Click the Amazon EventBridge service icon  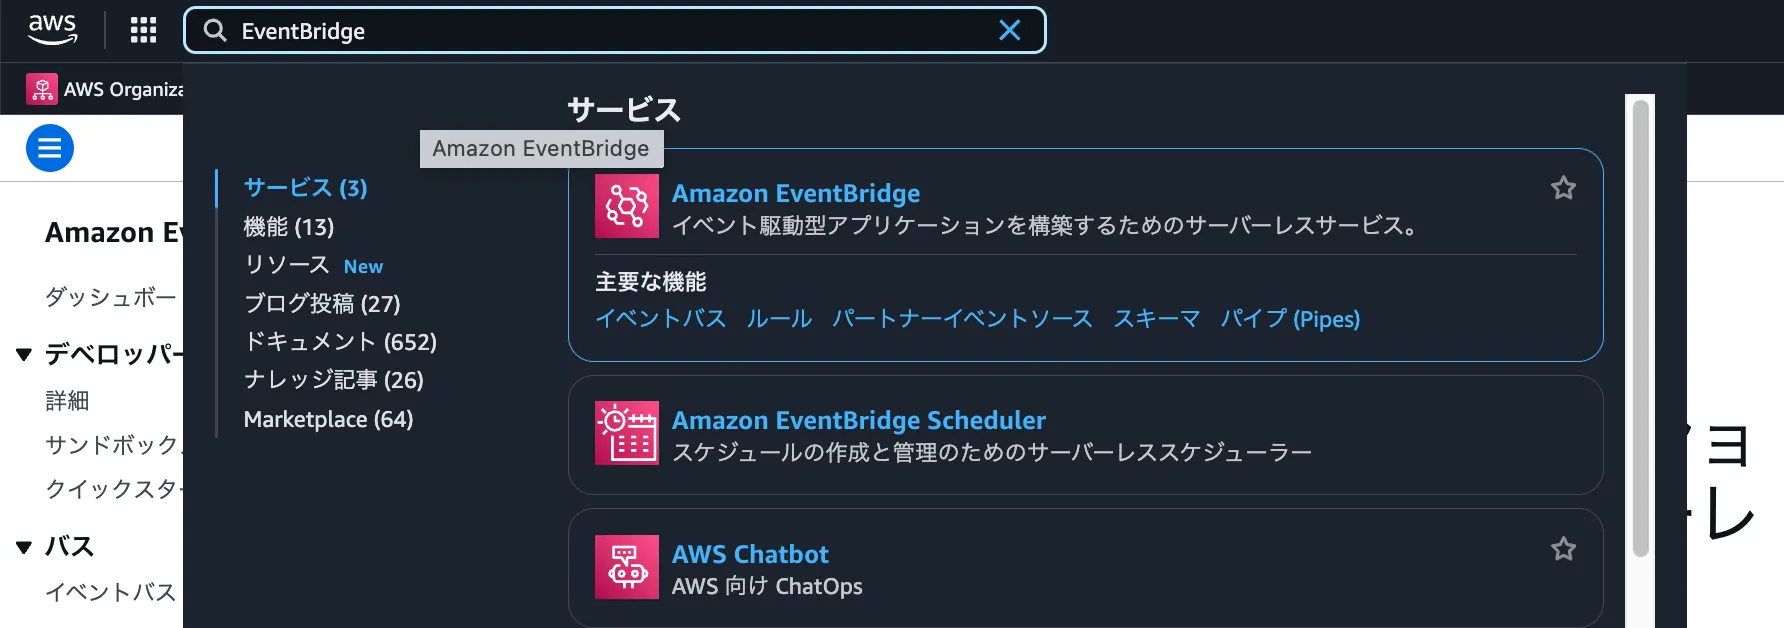(627, 206)
